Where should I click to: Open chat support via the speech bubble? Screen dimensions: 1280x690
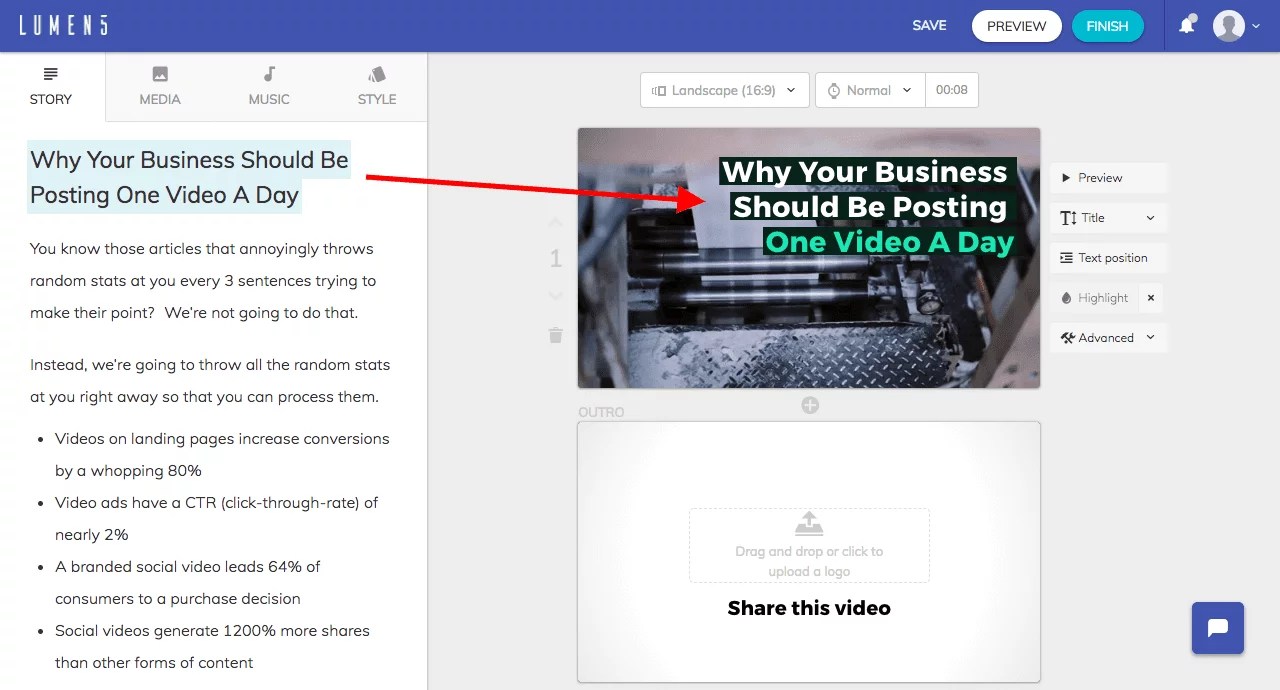point(1217,628)
